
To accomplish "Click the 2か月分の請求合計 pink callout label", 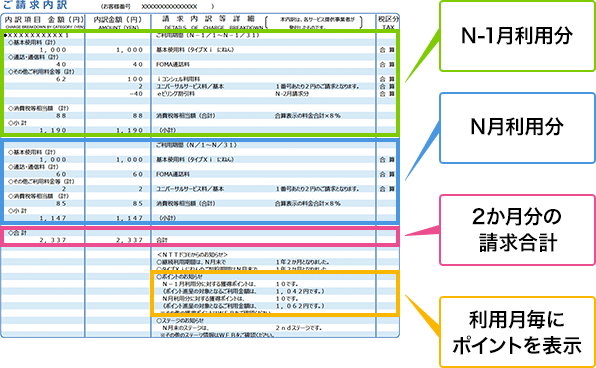I will pyautogui.click(x=517, y=230).
